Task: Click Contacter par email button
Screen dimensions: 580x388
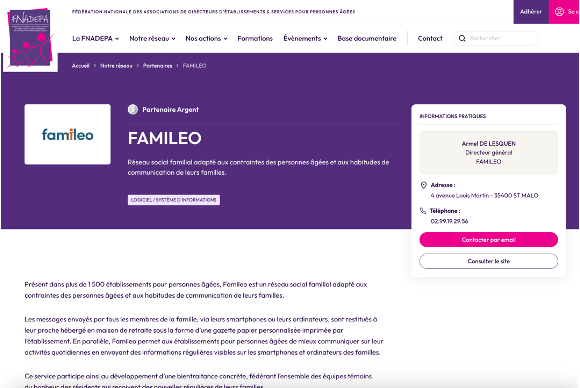Action: pyautogui.click(x=488, y=240)
